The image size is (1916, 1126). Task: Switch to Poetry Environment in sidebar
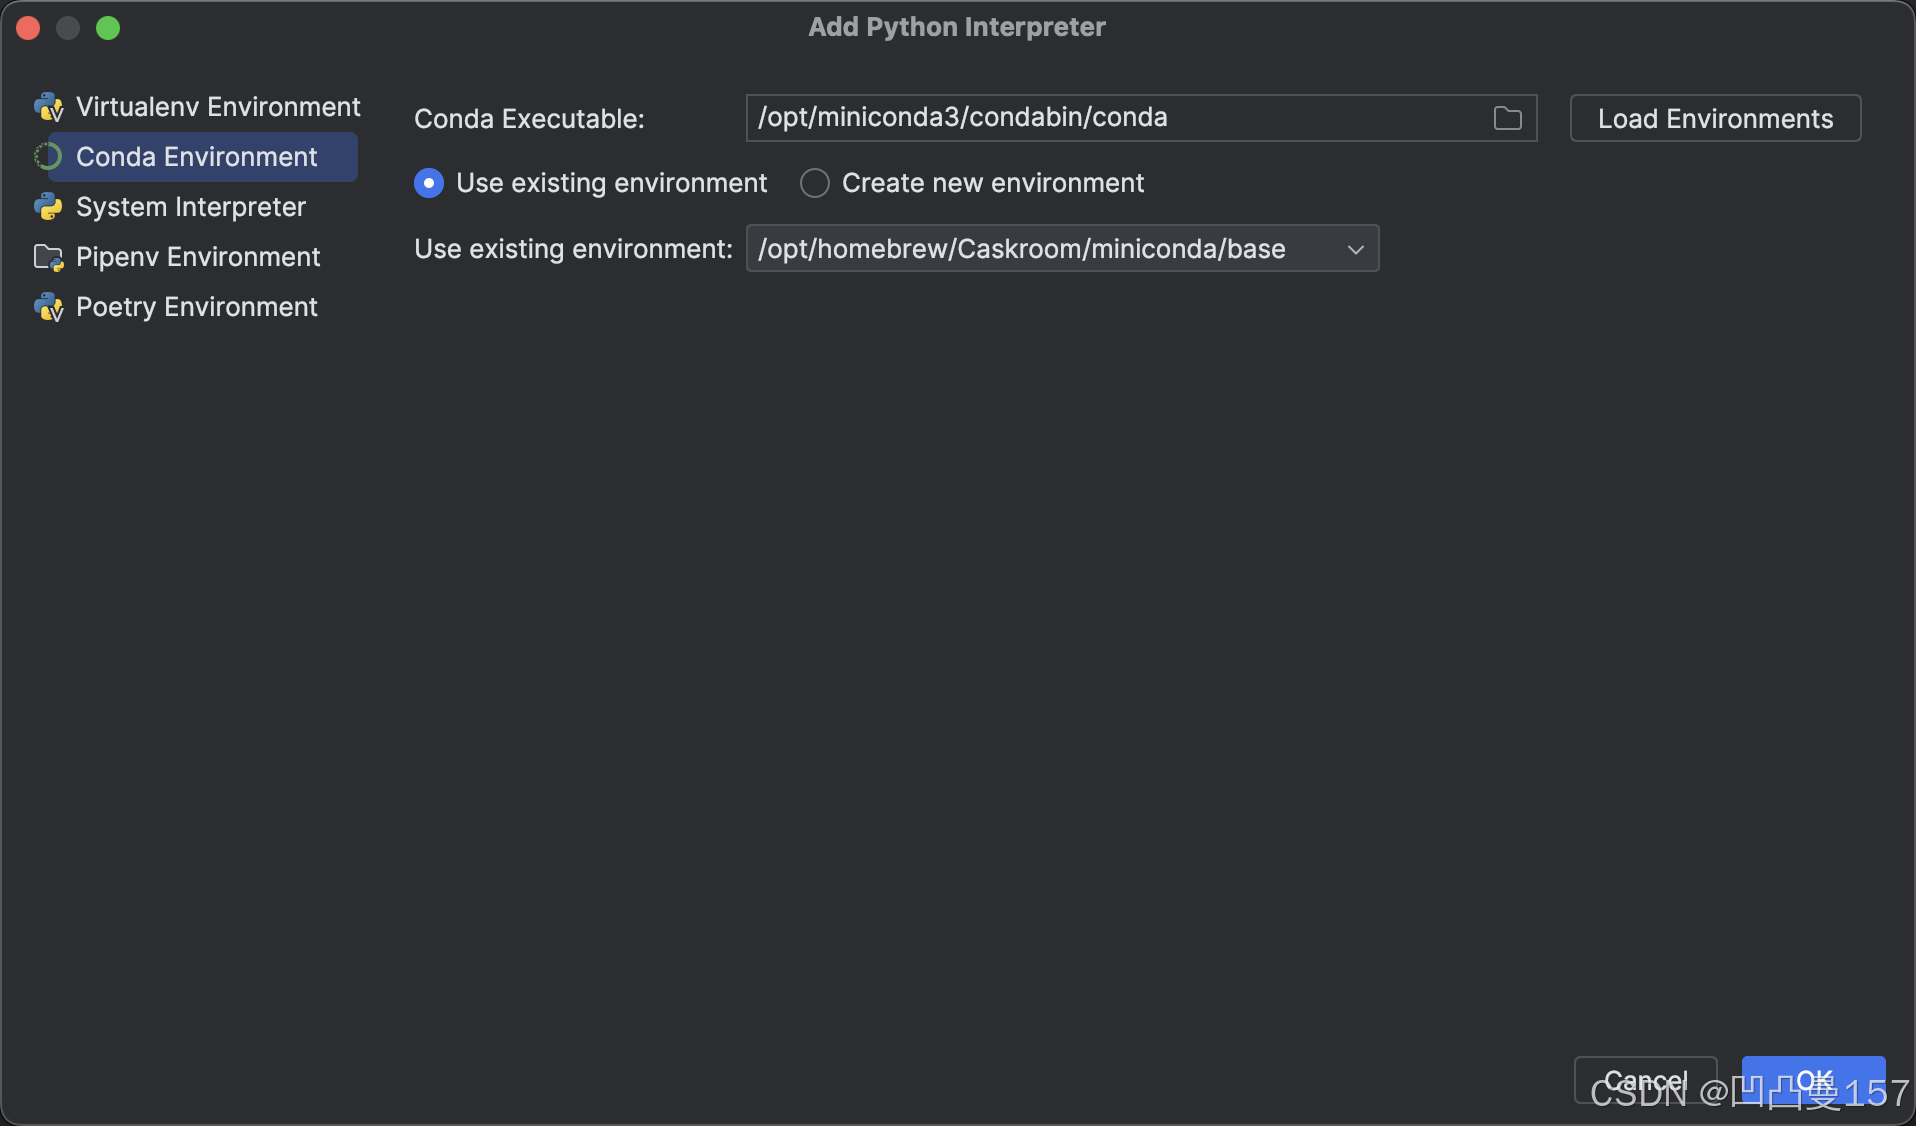197,307
